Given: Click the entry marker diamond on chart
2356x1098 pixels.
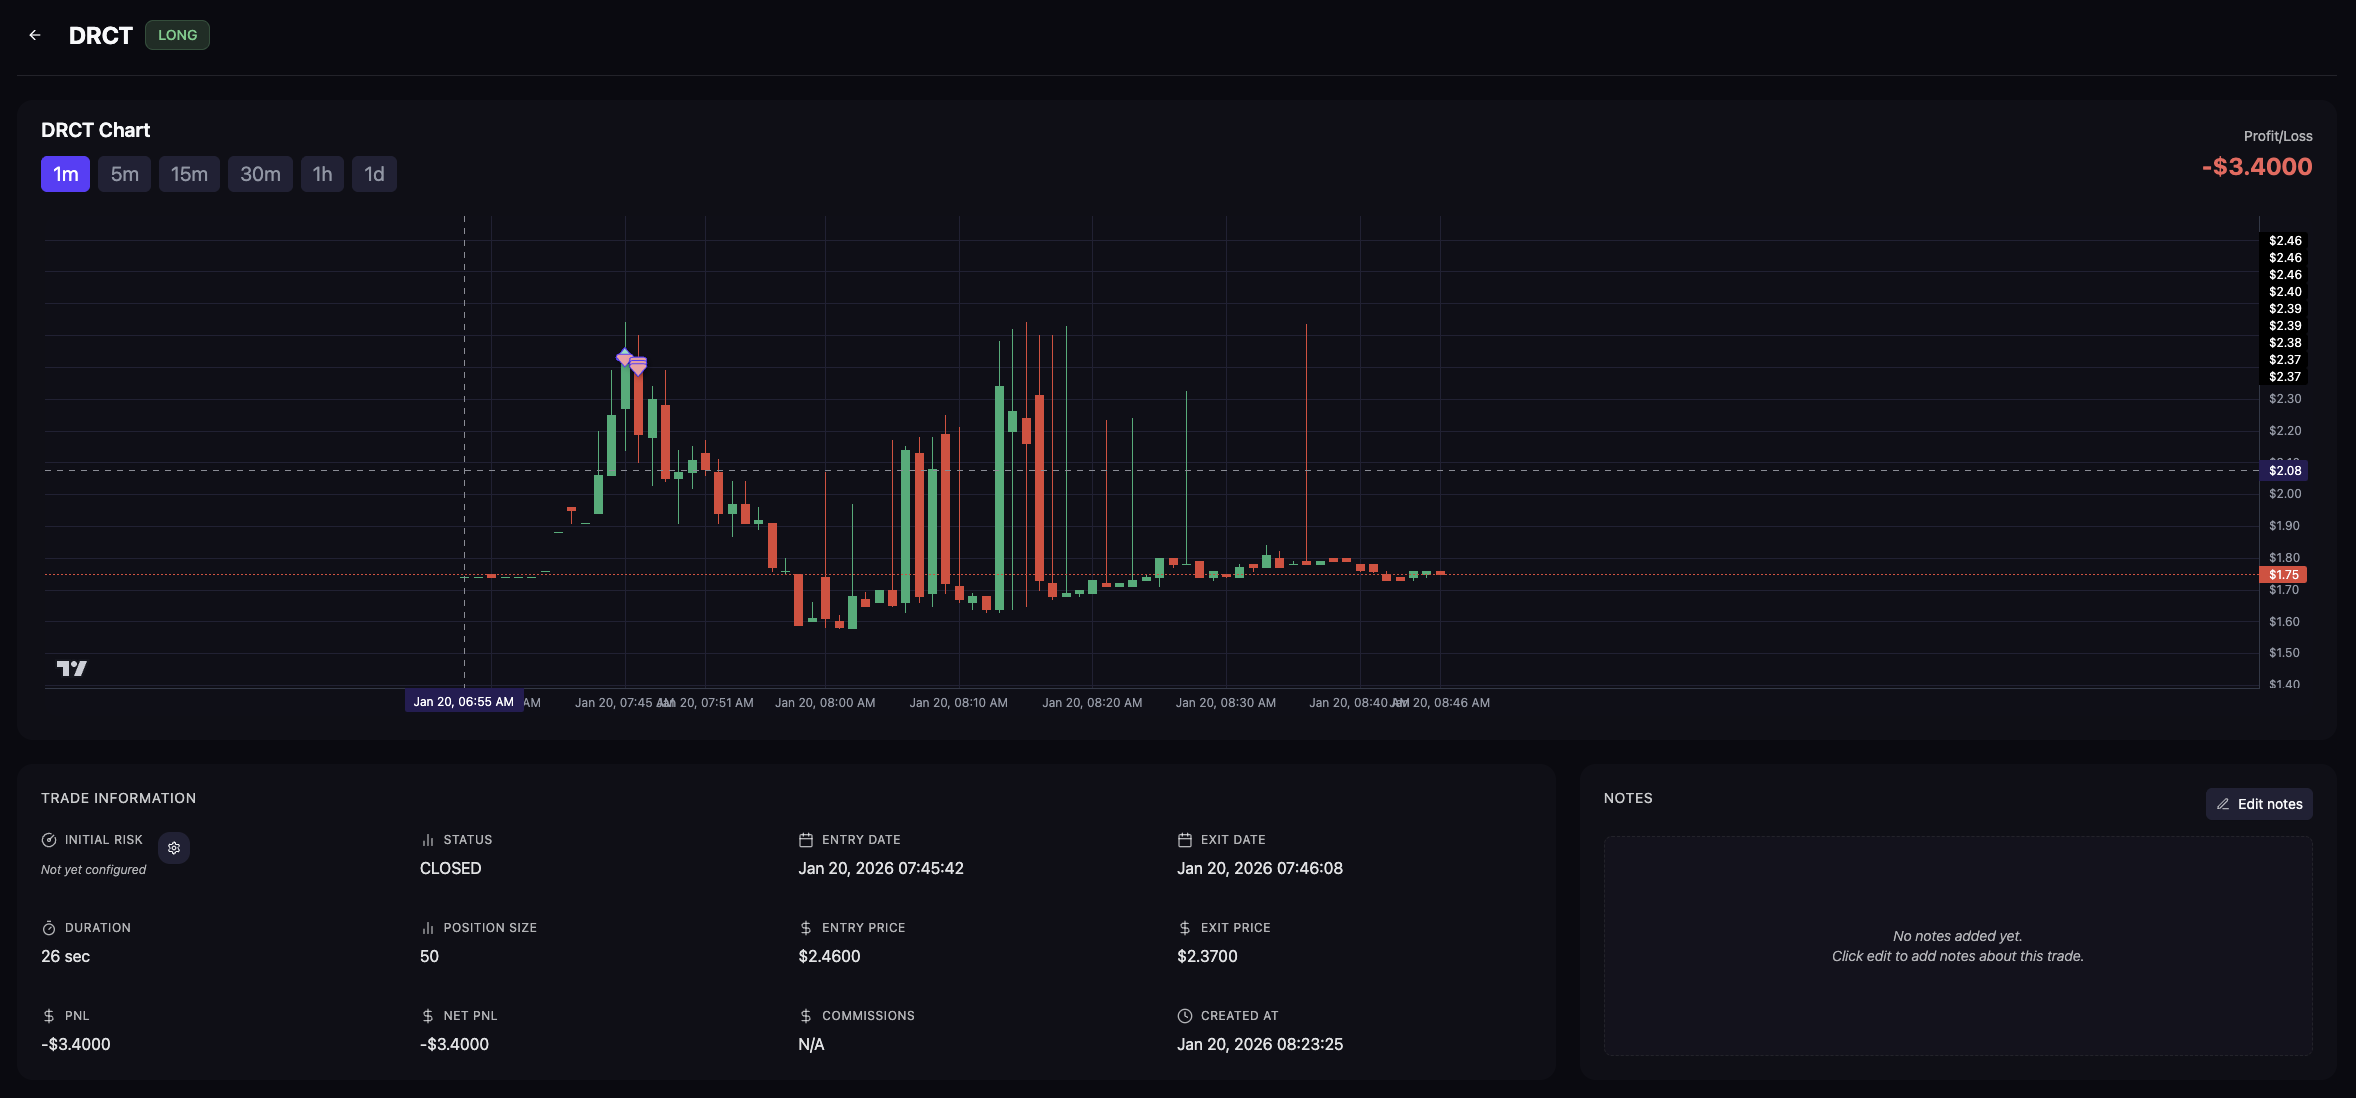Looking at the screenshot, I should pyautogui.click(x=624, y=357).
